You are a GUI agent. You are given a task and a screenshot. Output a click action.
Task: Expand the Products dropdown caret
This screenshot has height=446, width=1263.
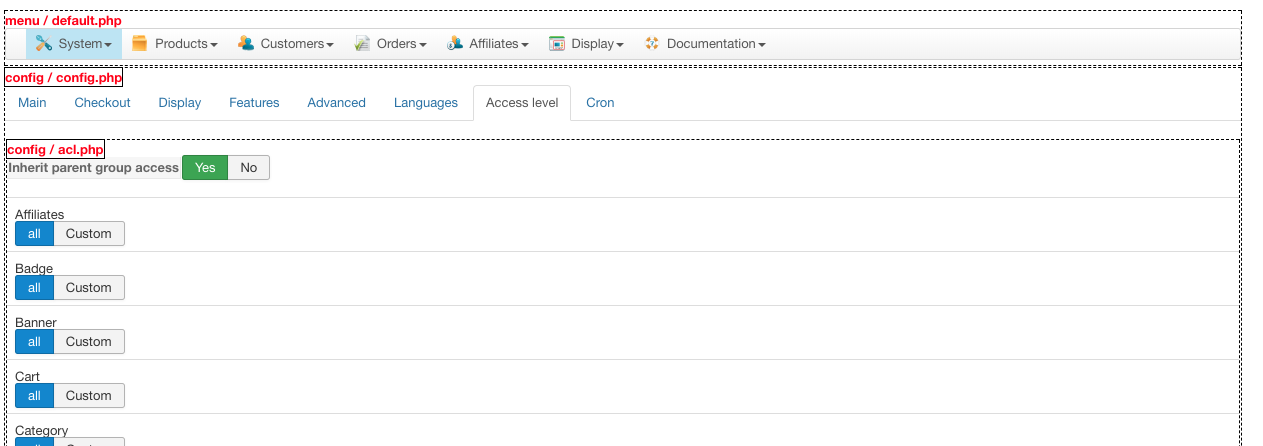tap(214, 45)
